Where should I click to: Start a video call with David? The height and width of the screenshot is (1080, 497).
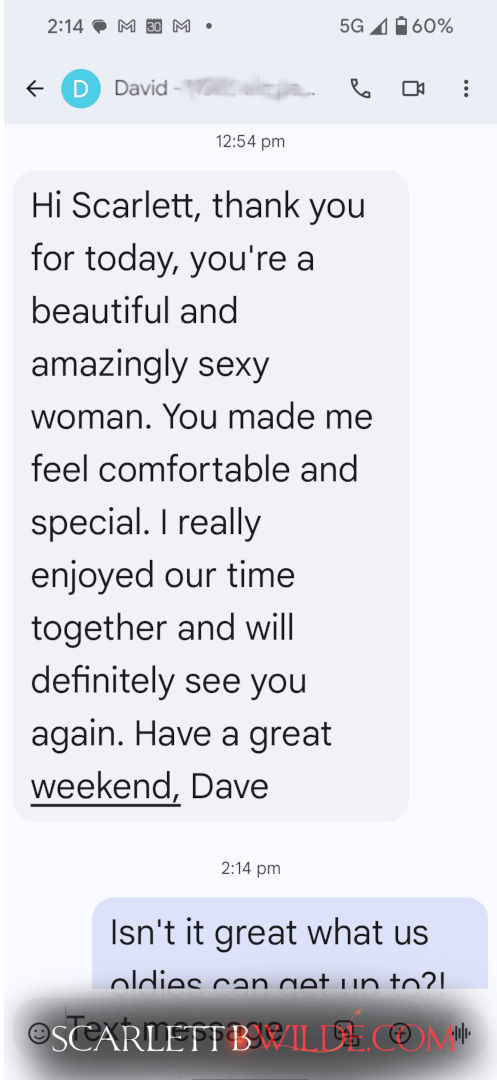point(413,88)
